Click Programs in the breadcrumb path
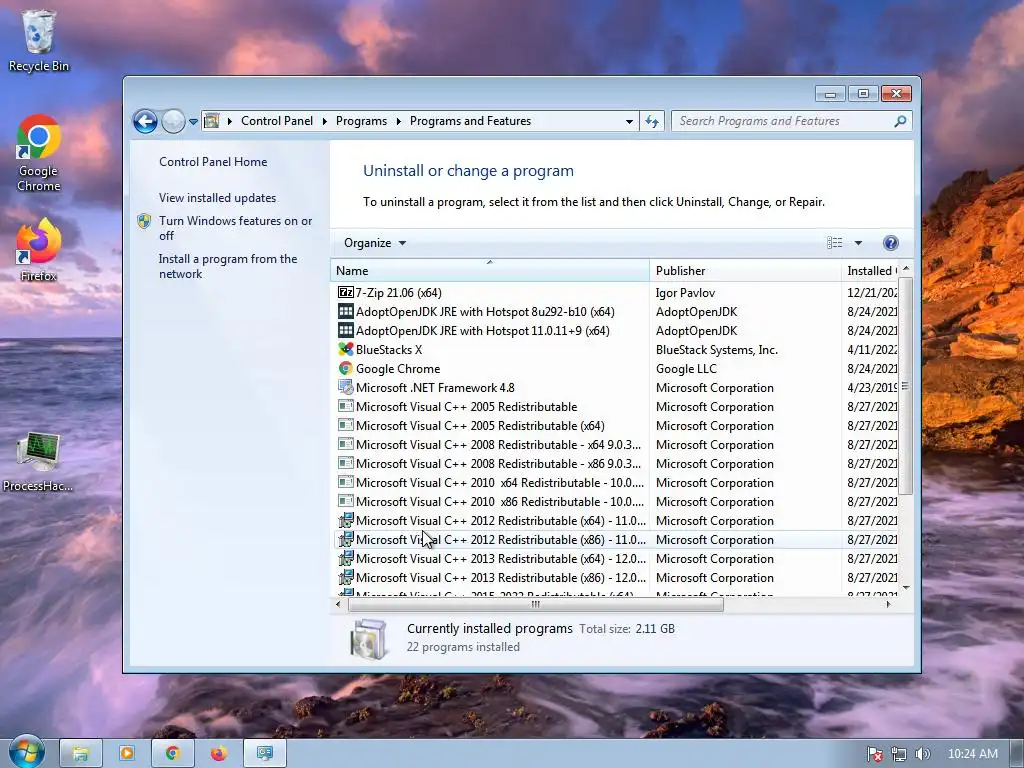Viewport: 1024px width, 768px height. pos(361,121)
